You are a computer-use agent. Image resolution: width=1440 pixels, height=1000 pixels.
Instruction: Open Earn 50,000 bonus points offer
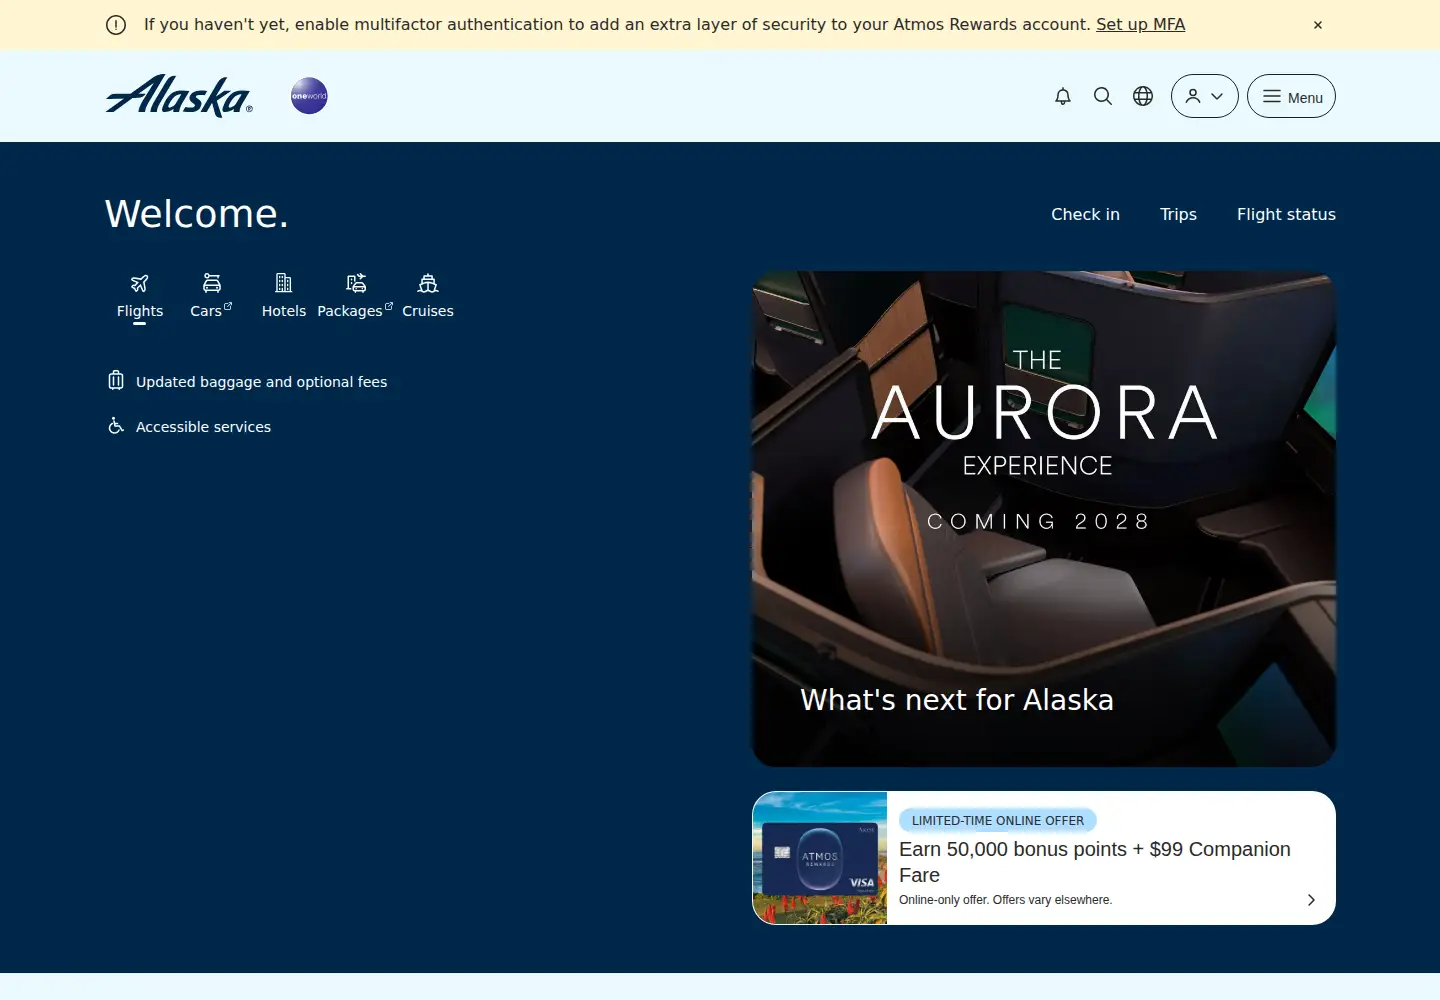[1095, 862]
